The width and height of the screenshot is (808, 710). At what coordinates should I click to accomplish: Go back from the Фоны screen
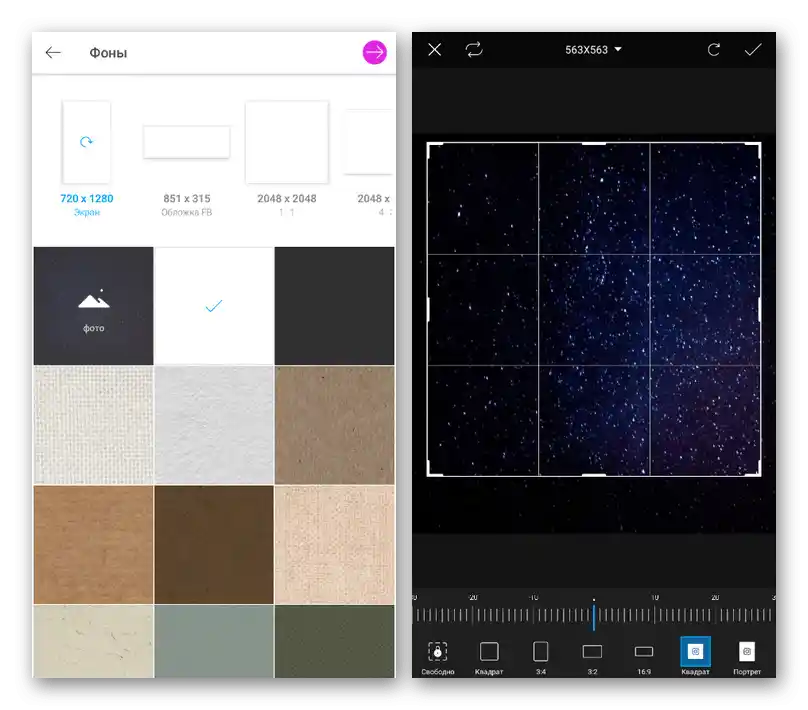(x=53, y=53)
